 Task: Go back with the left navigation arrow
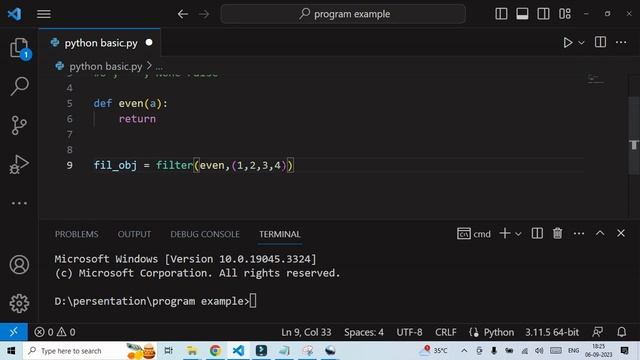click(183, 14)
